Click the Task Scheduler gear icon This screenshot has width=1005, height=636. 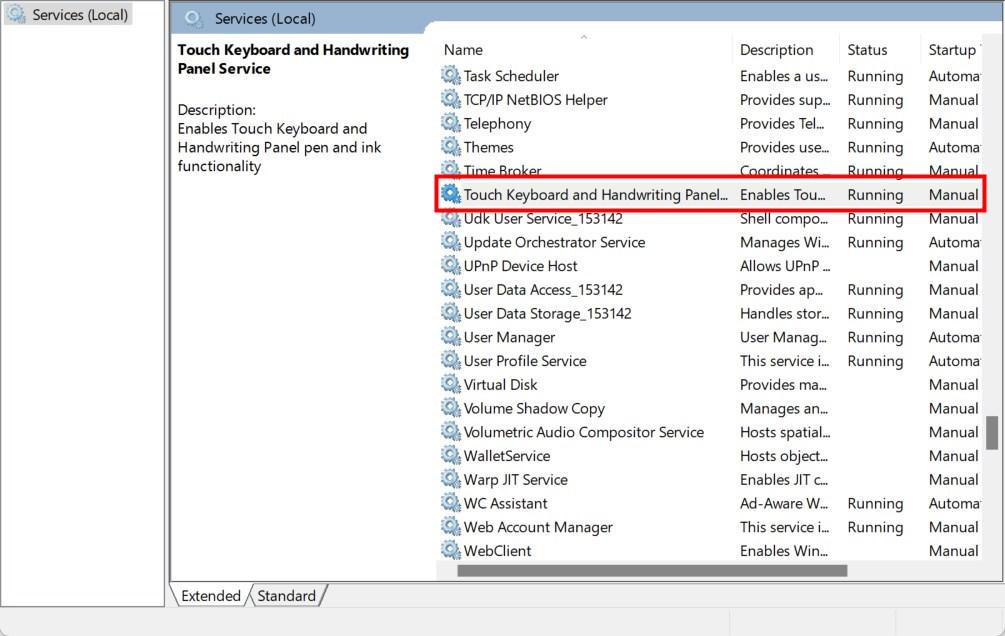point(451,76)
